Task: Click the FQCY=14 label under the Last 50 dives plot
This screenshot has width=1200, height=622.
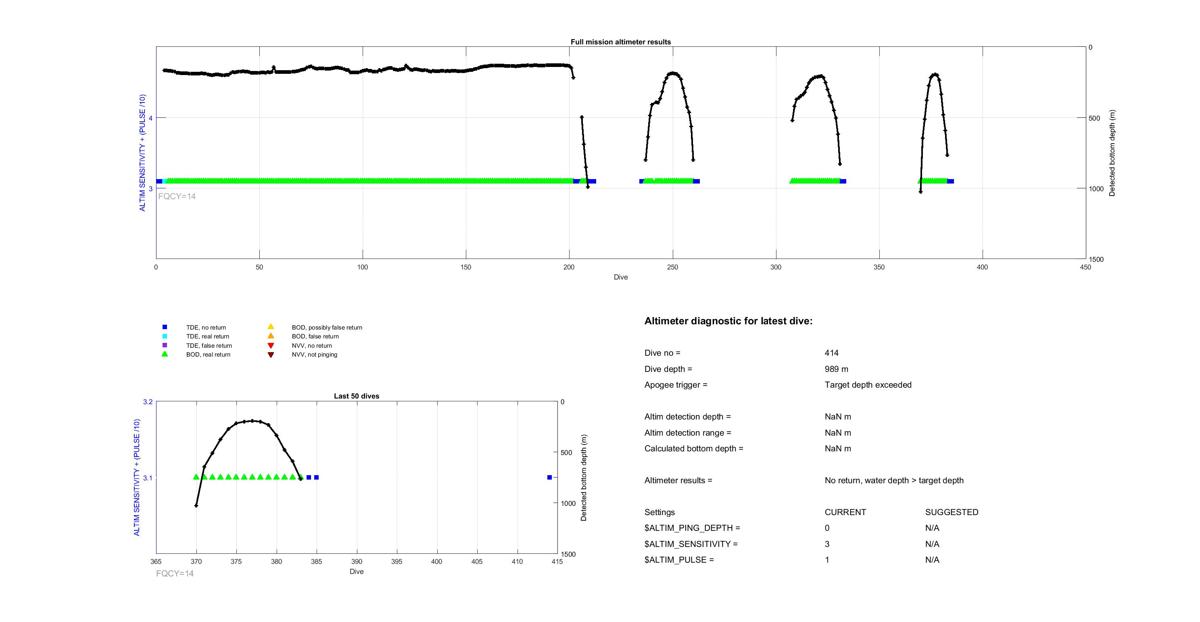Action: coord(175,573)
